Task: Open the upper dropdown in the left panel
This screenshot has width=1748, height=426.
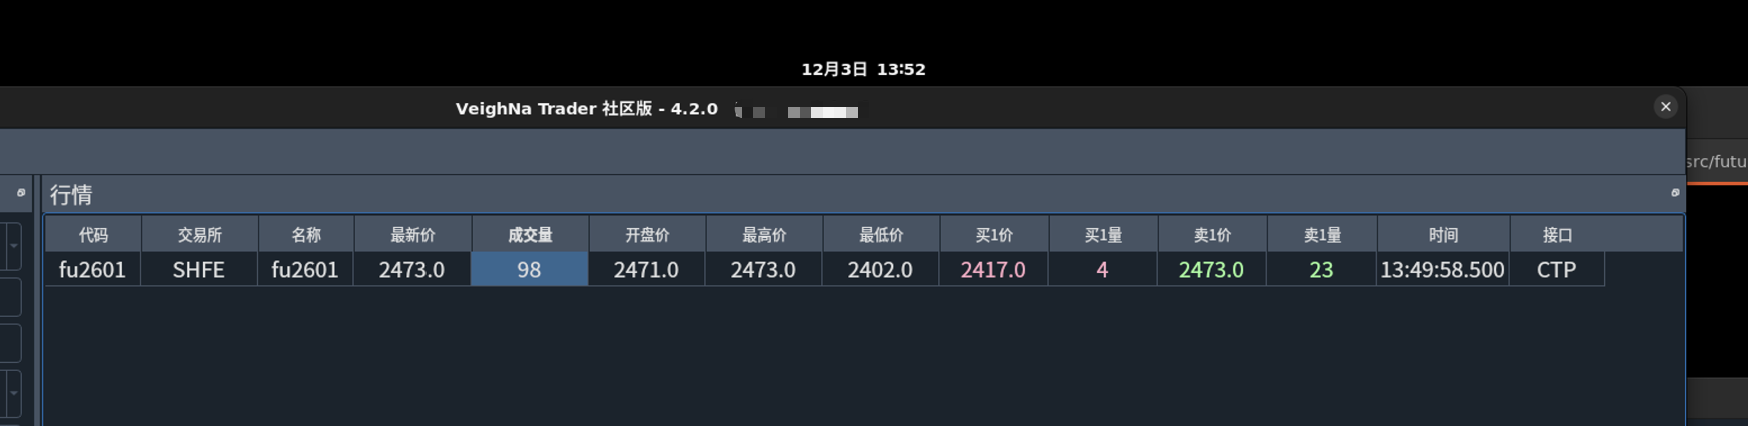Action: point(13,246)
